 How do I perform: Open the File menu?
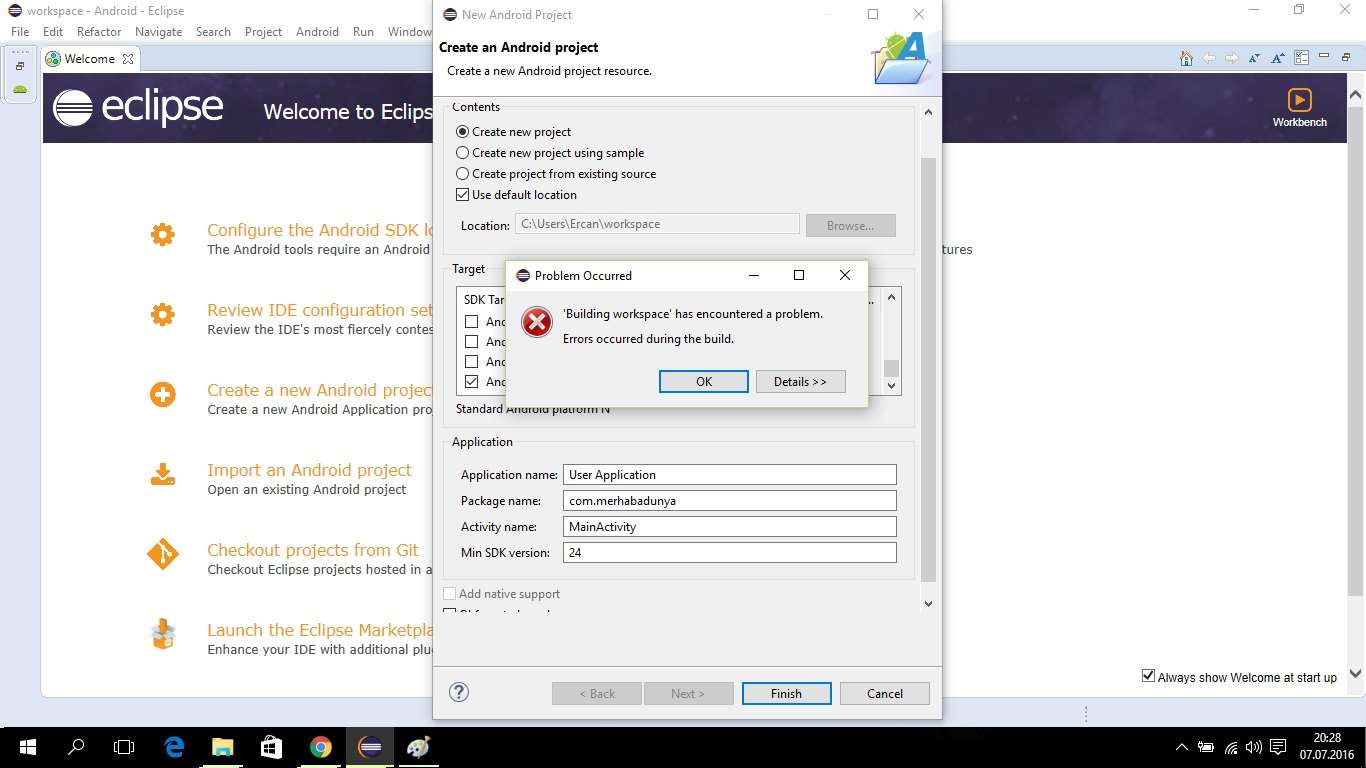(x=19, y=32)
